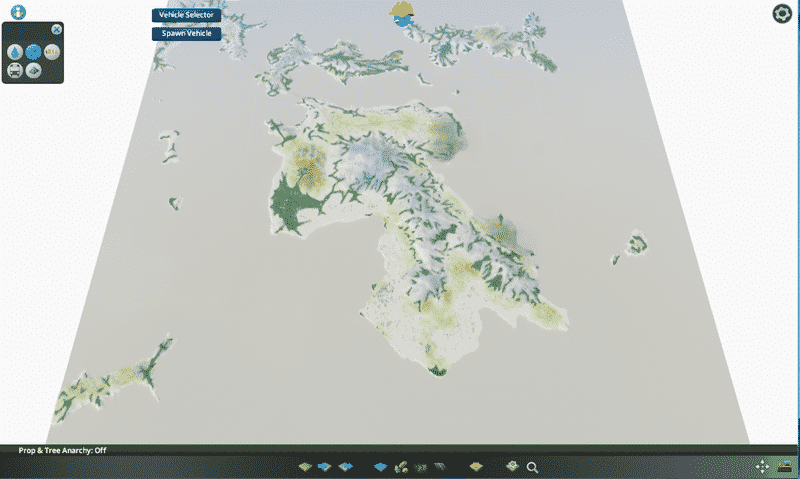
Task: Open the gear options menu
Action: click(x=782, y=13)
